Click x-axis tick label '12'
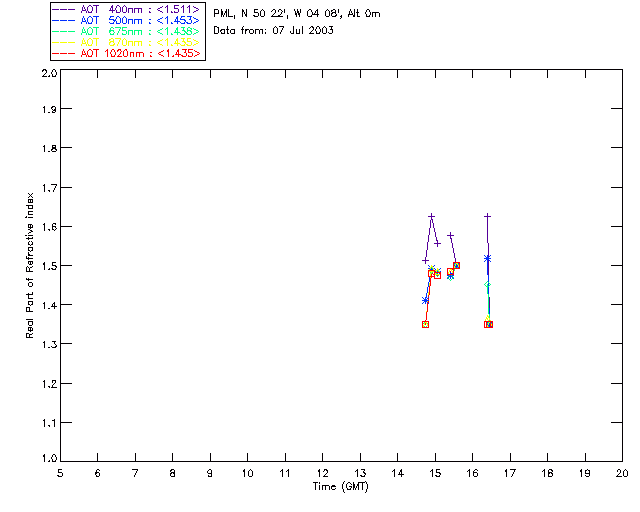The width and height of the screenshot is (640, 512). [x=322, y=473]
